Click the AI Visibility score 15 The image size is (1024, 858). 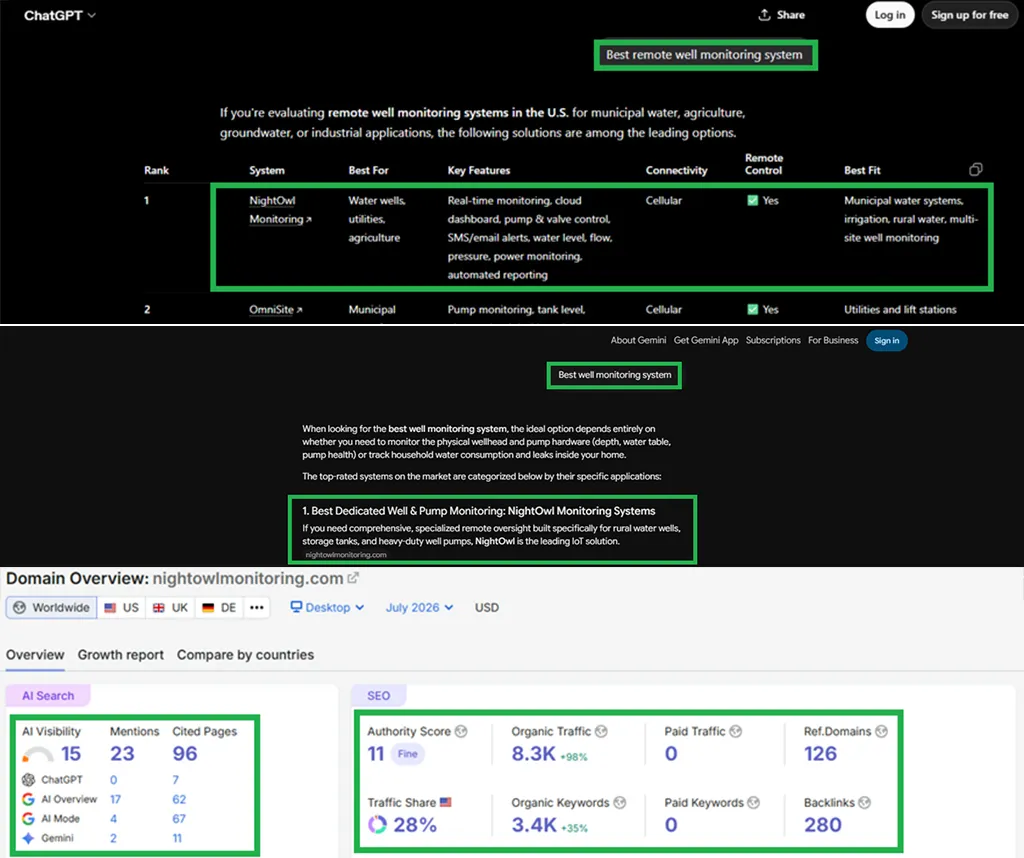coord(71,754)
